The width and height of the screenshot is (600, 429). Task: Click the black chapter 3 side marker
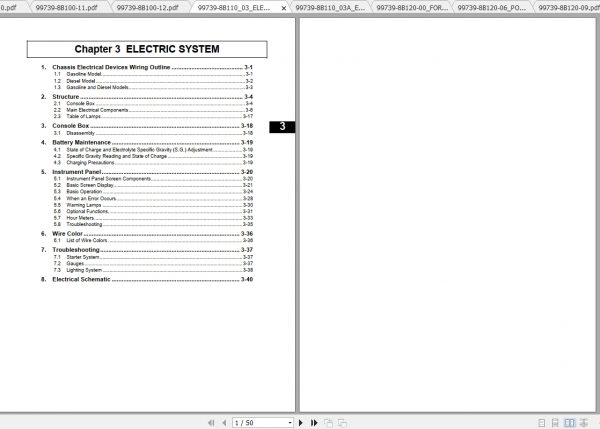[282, 127]
